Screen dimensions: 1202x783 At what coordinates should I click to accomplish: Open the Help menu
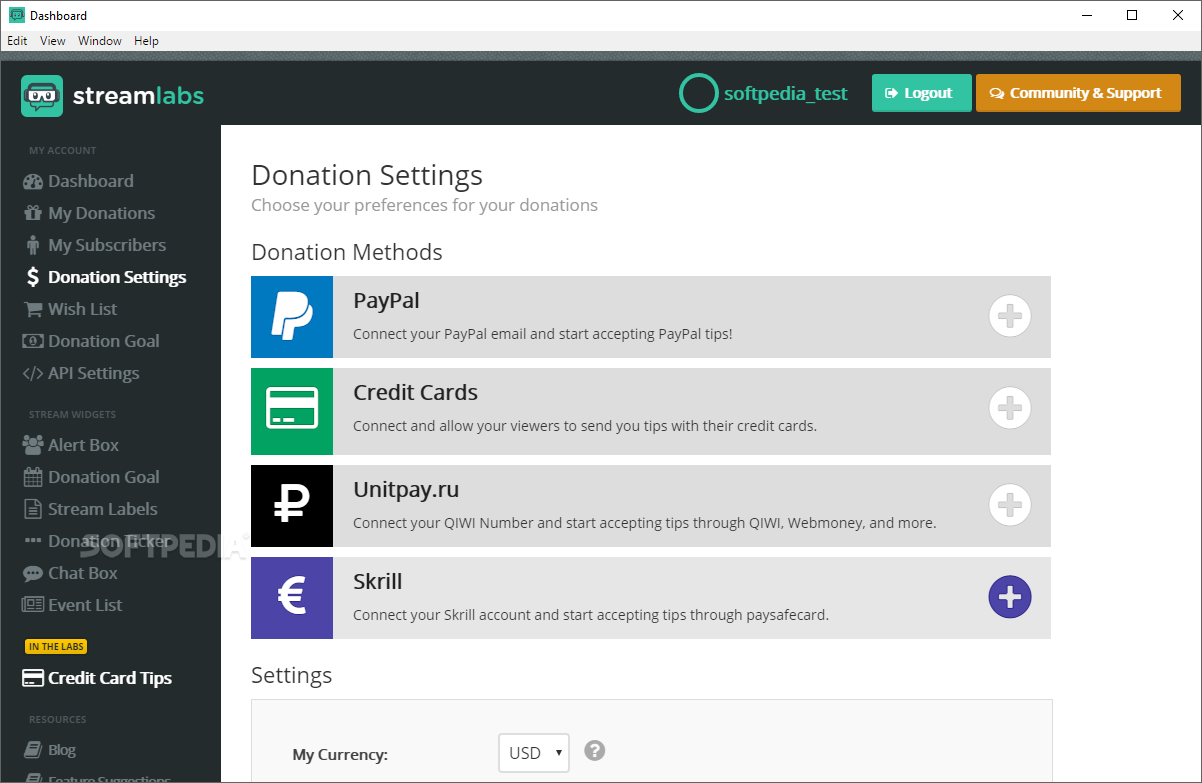click(x=147, y=41)
